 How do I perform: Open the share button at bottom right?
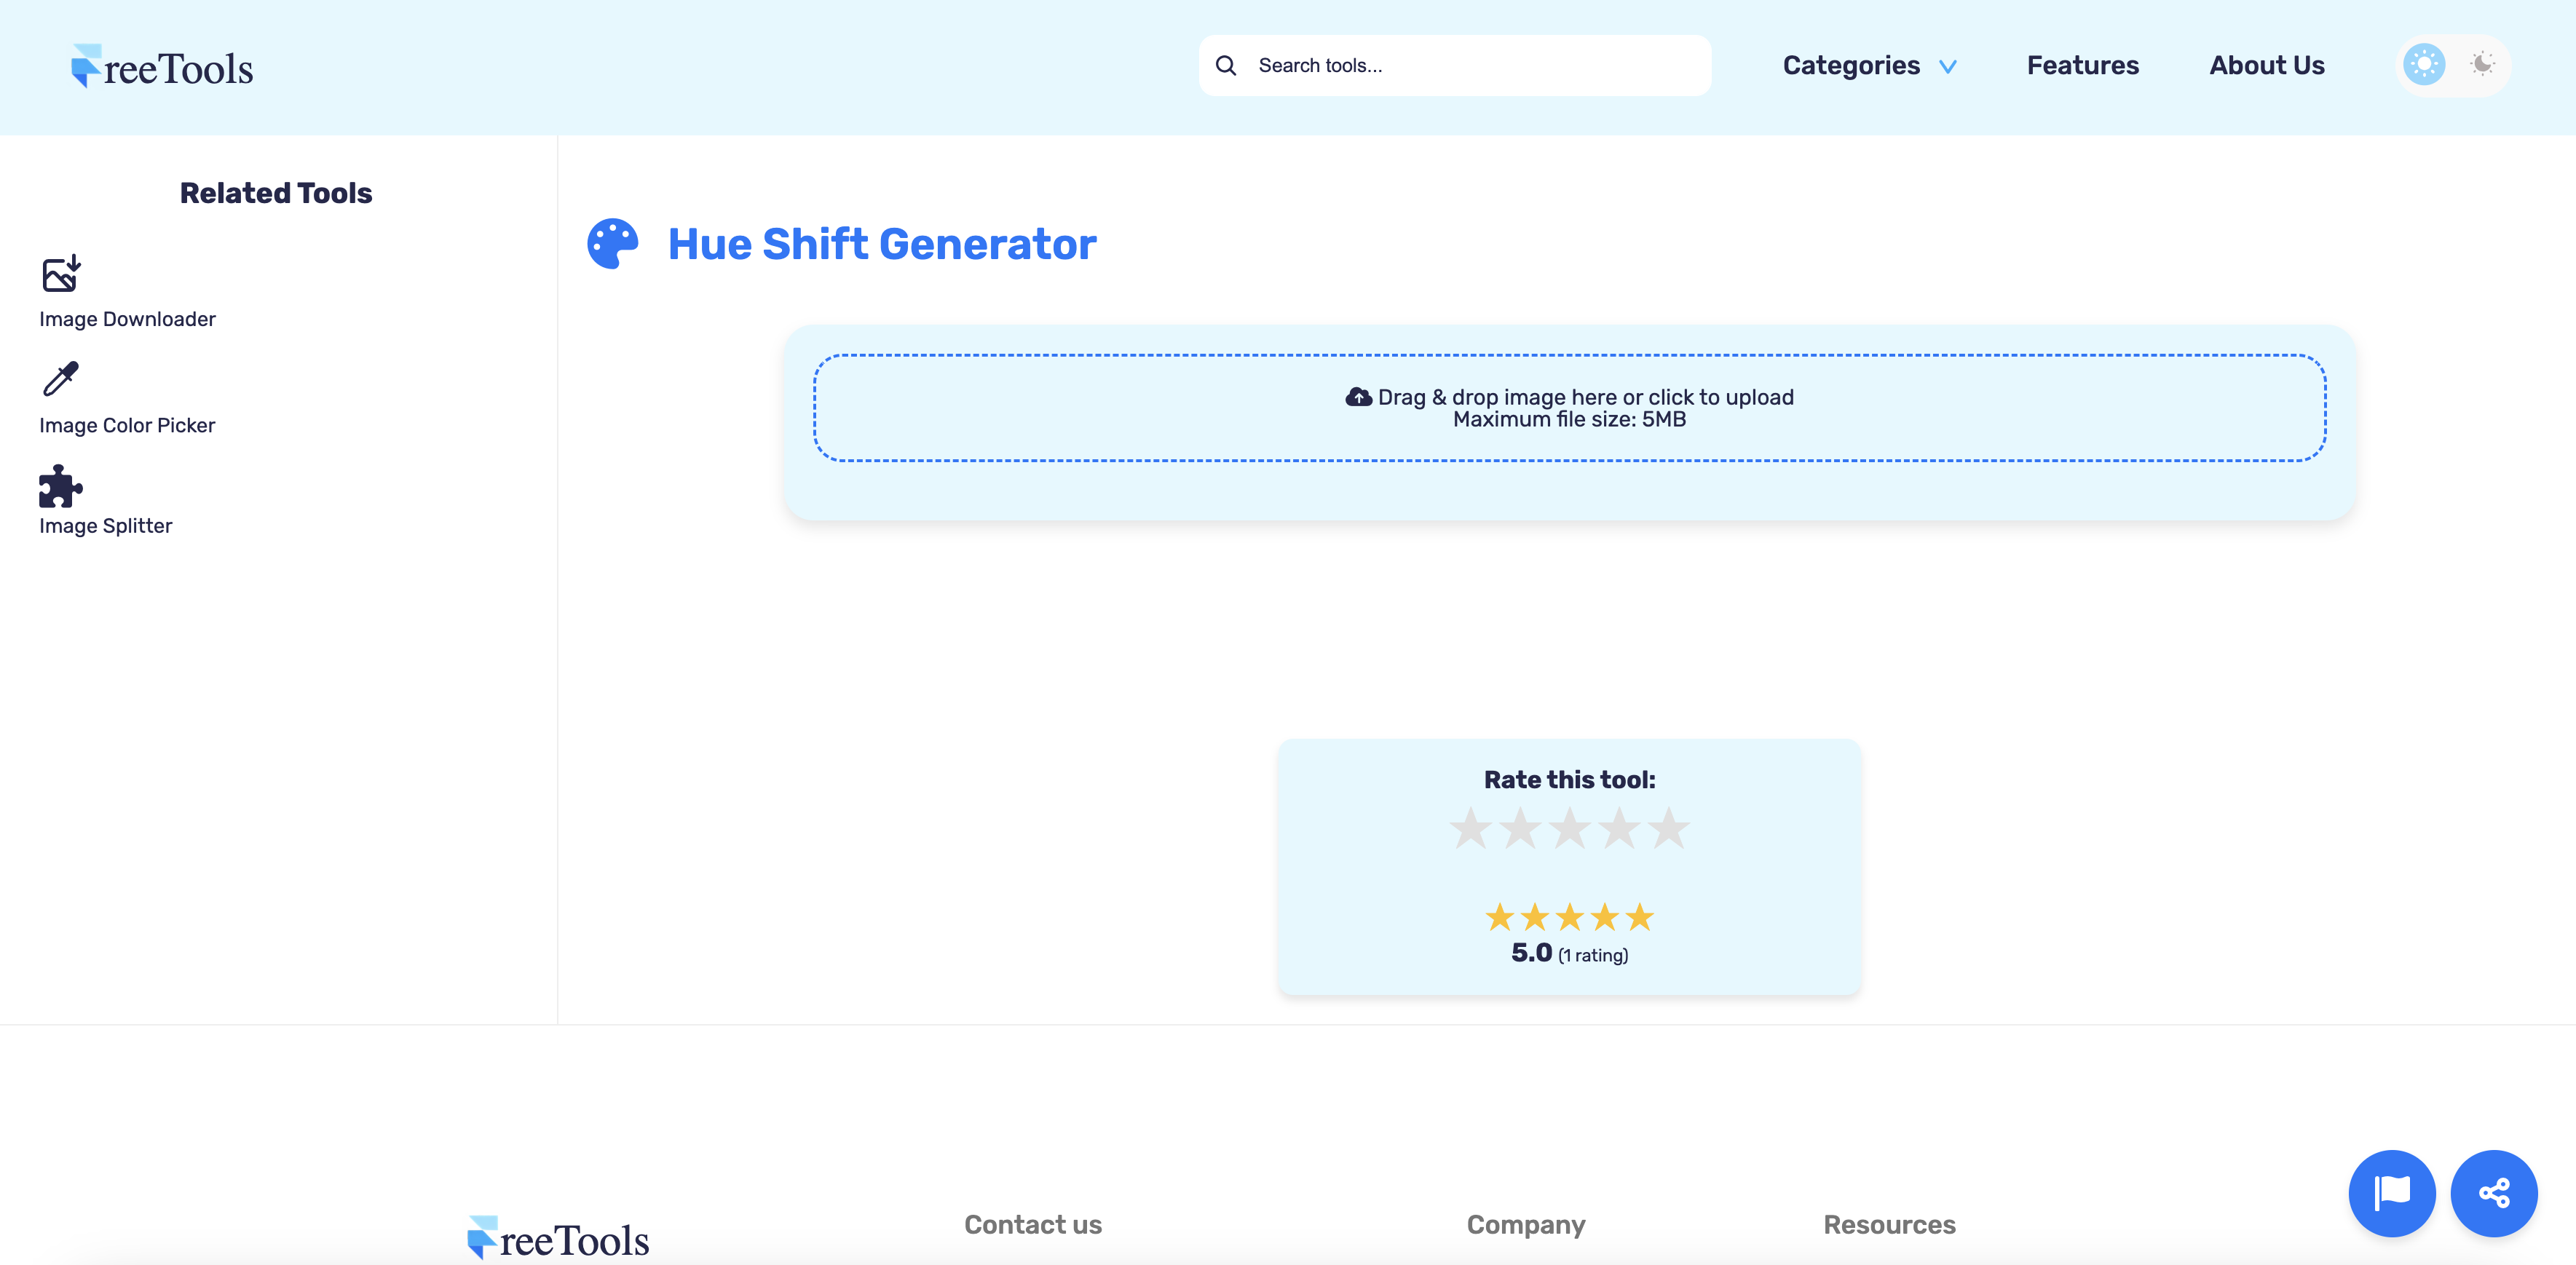point(2494,1192)
